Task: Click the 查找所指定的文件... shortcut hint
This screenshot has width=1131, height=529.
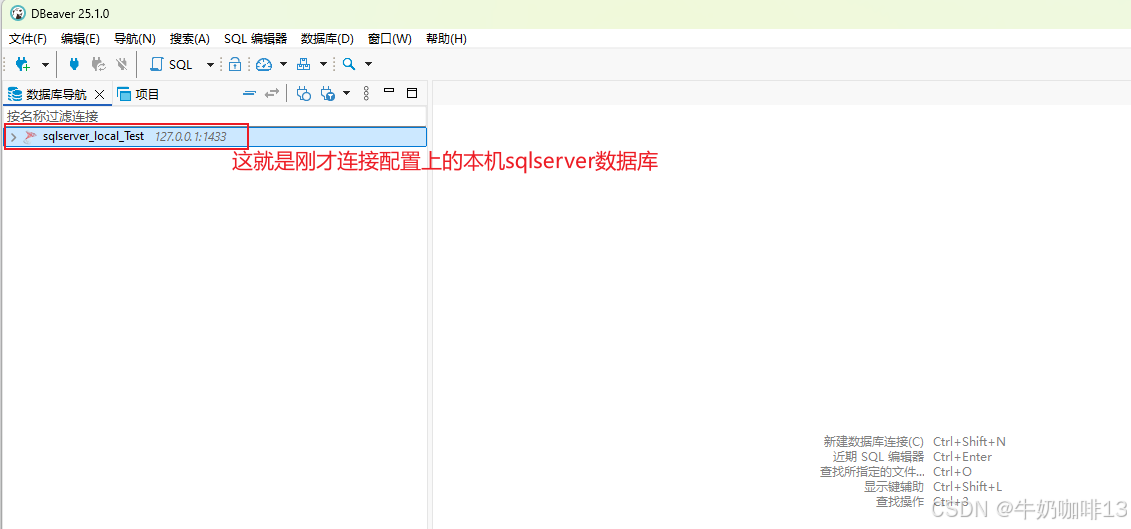Action: coord(871,471)
